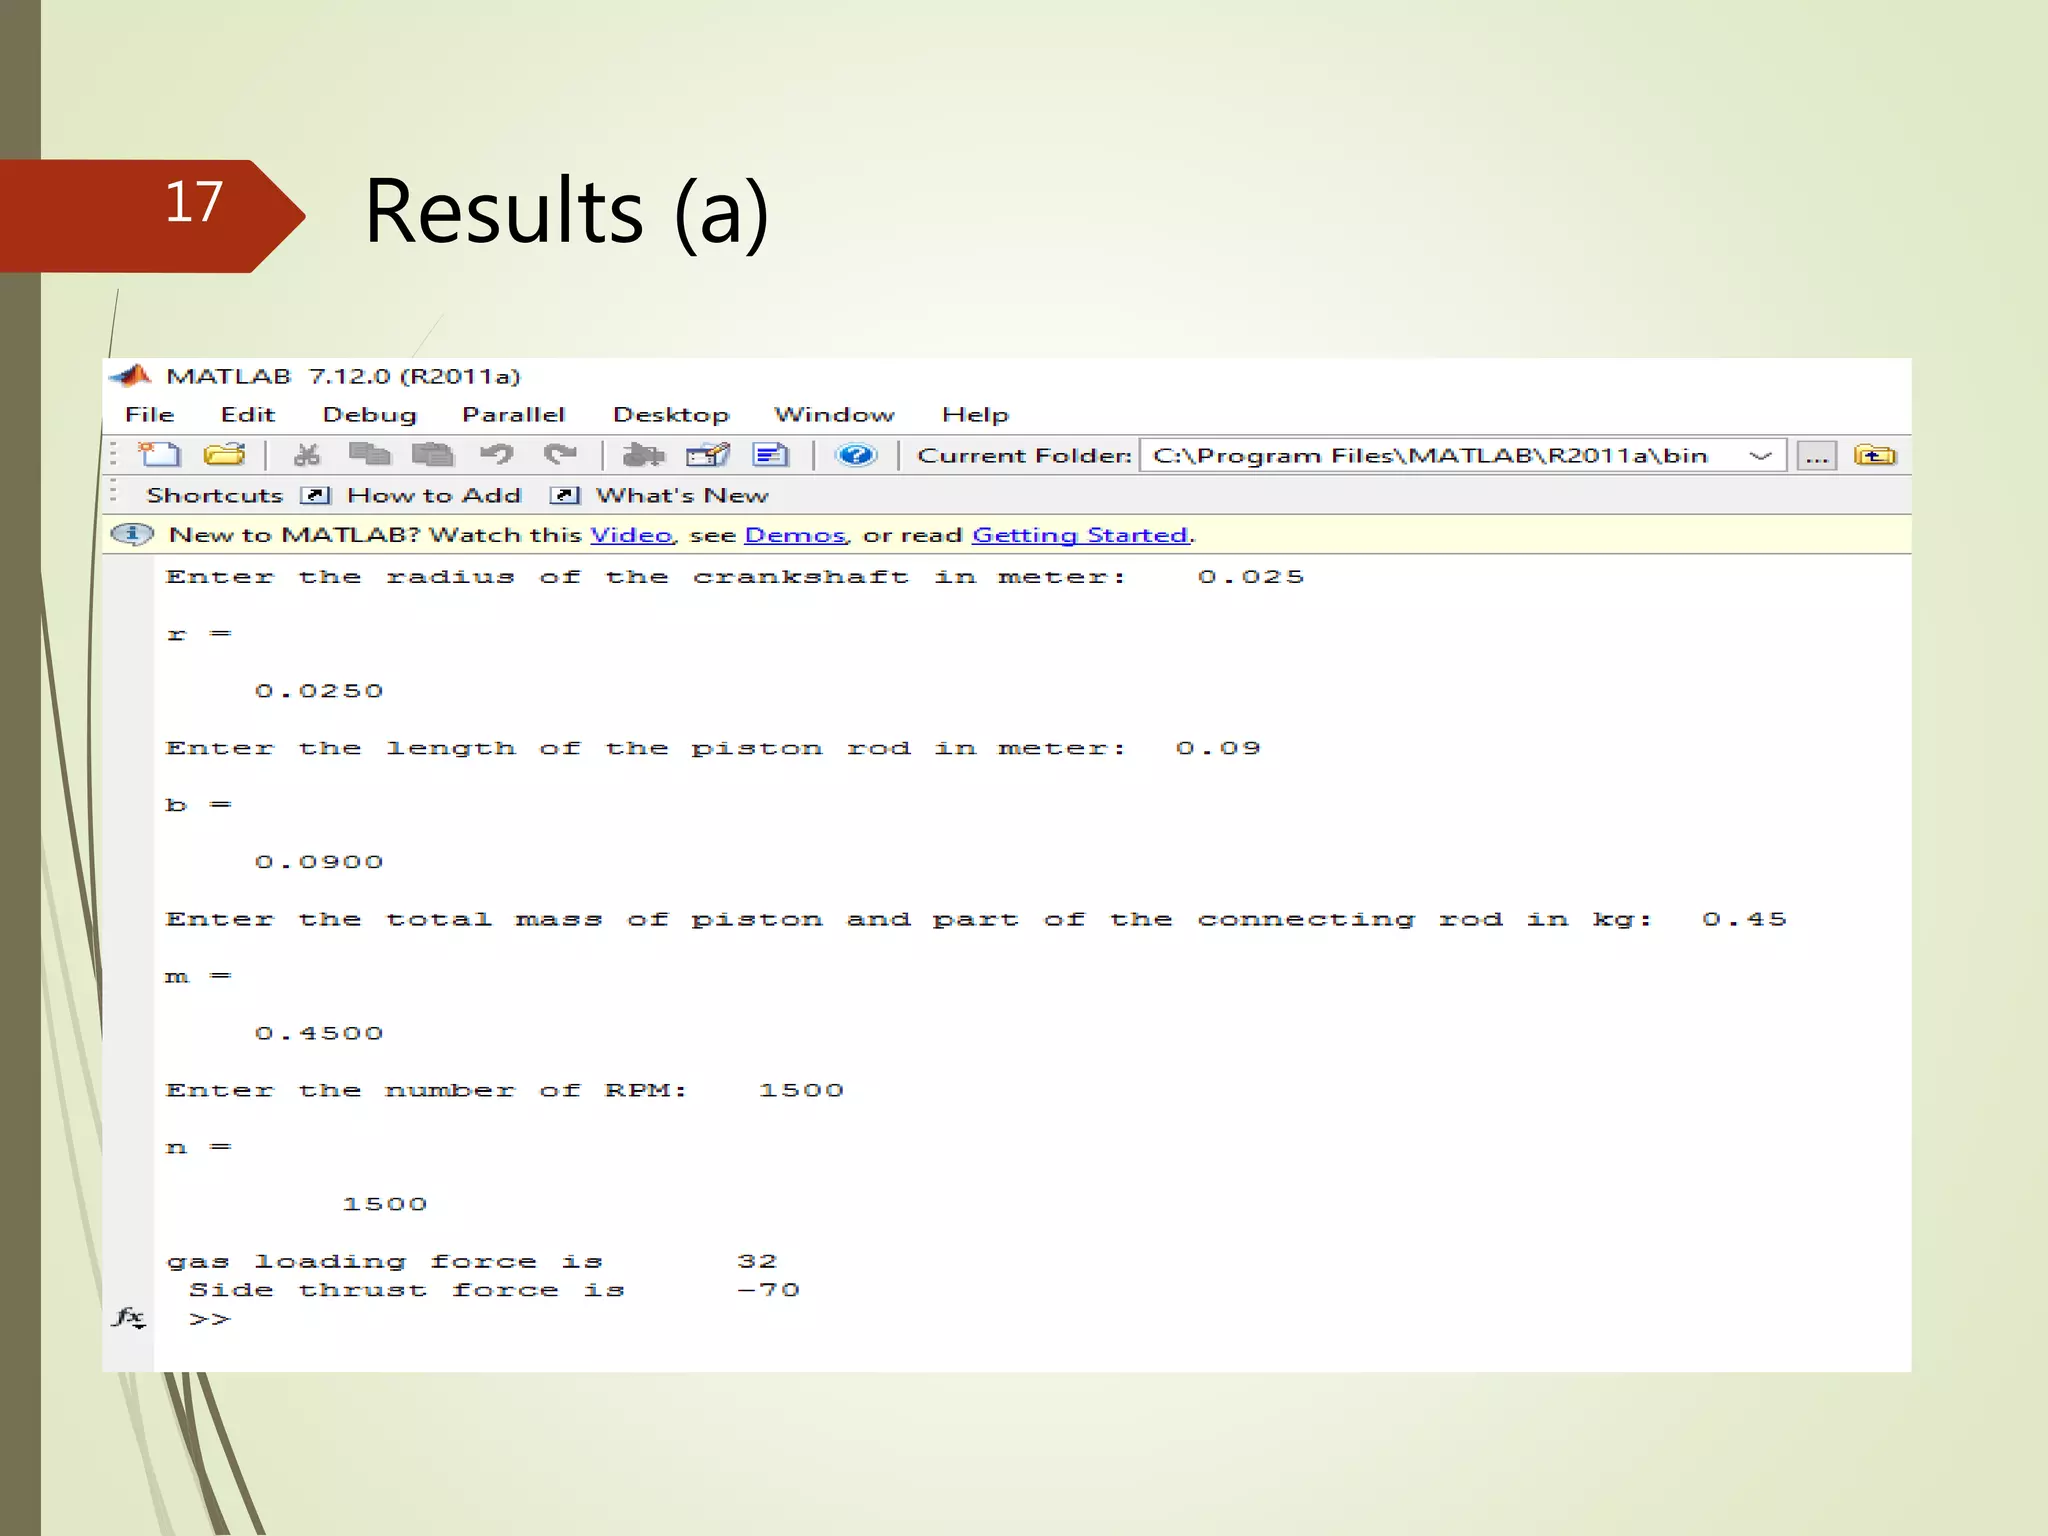Click the info icon in the message bar
Image resolution: width=2048 pixels, height=1536 pixels.
click(132, 534)
